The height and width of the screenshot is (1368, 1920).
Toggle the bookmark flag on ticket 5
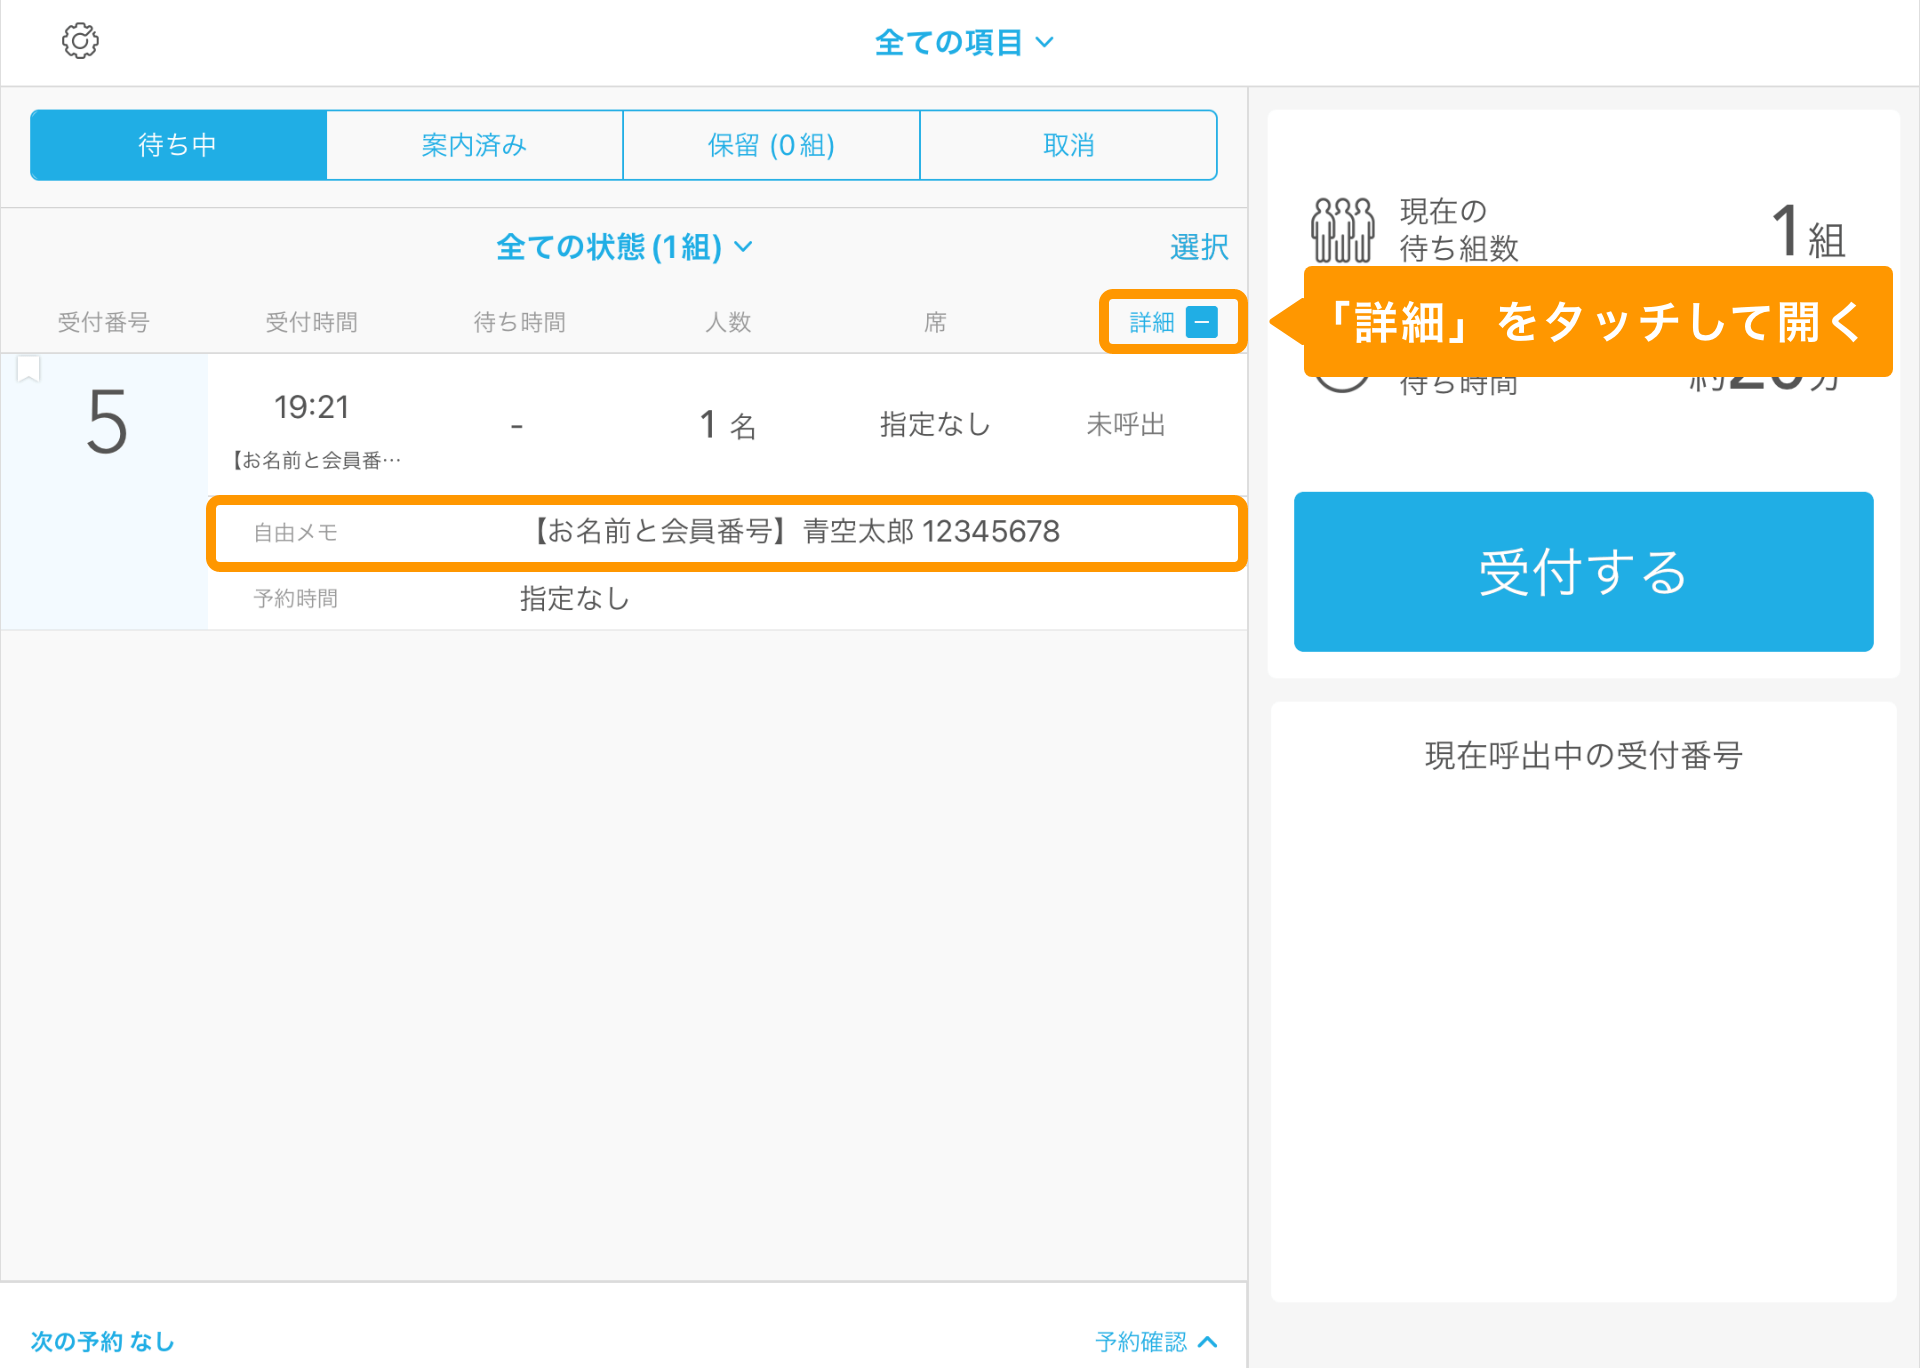click(x=29, y=370)
